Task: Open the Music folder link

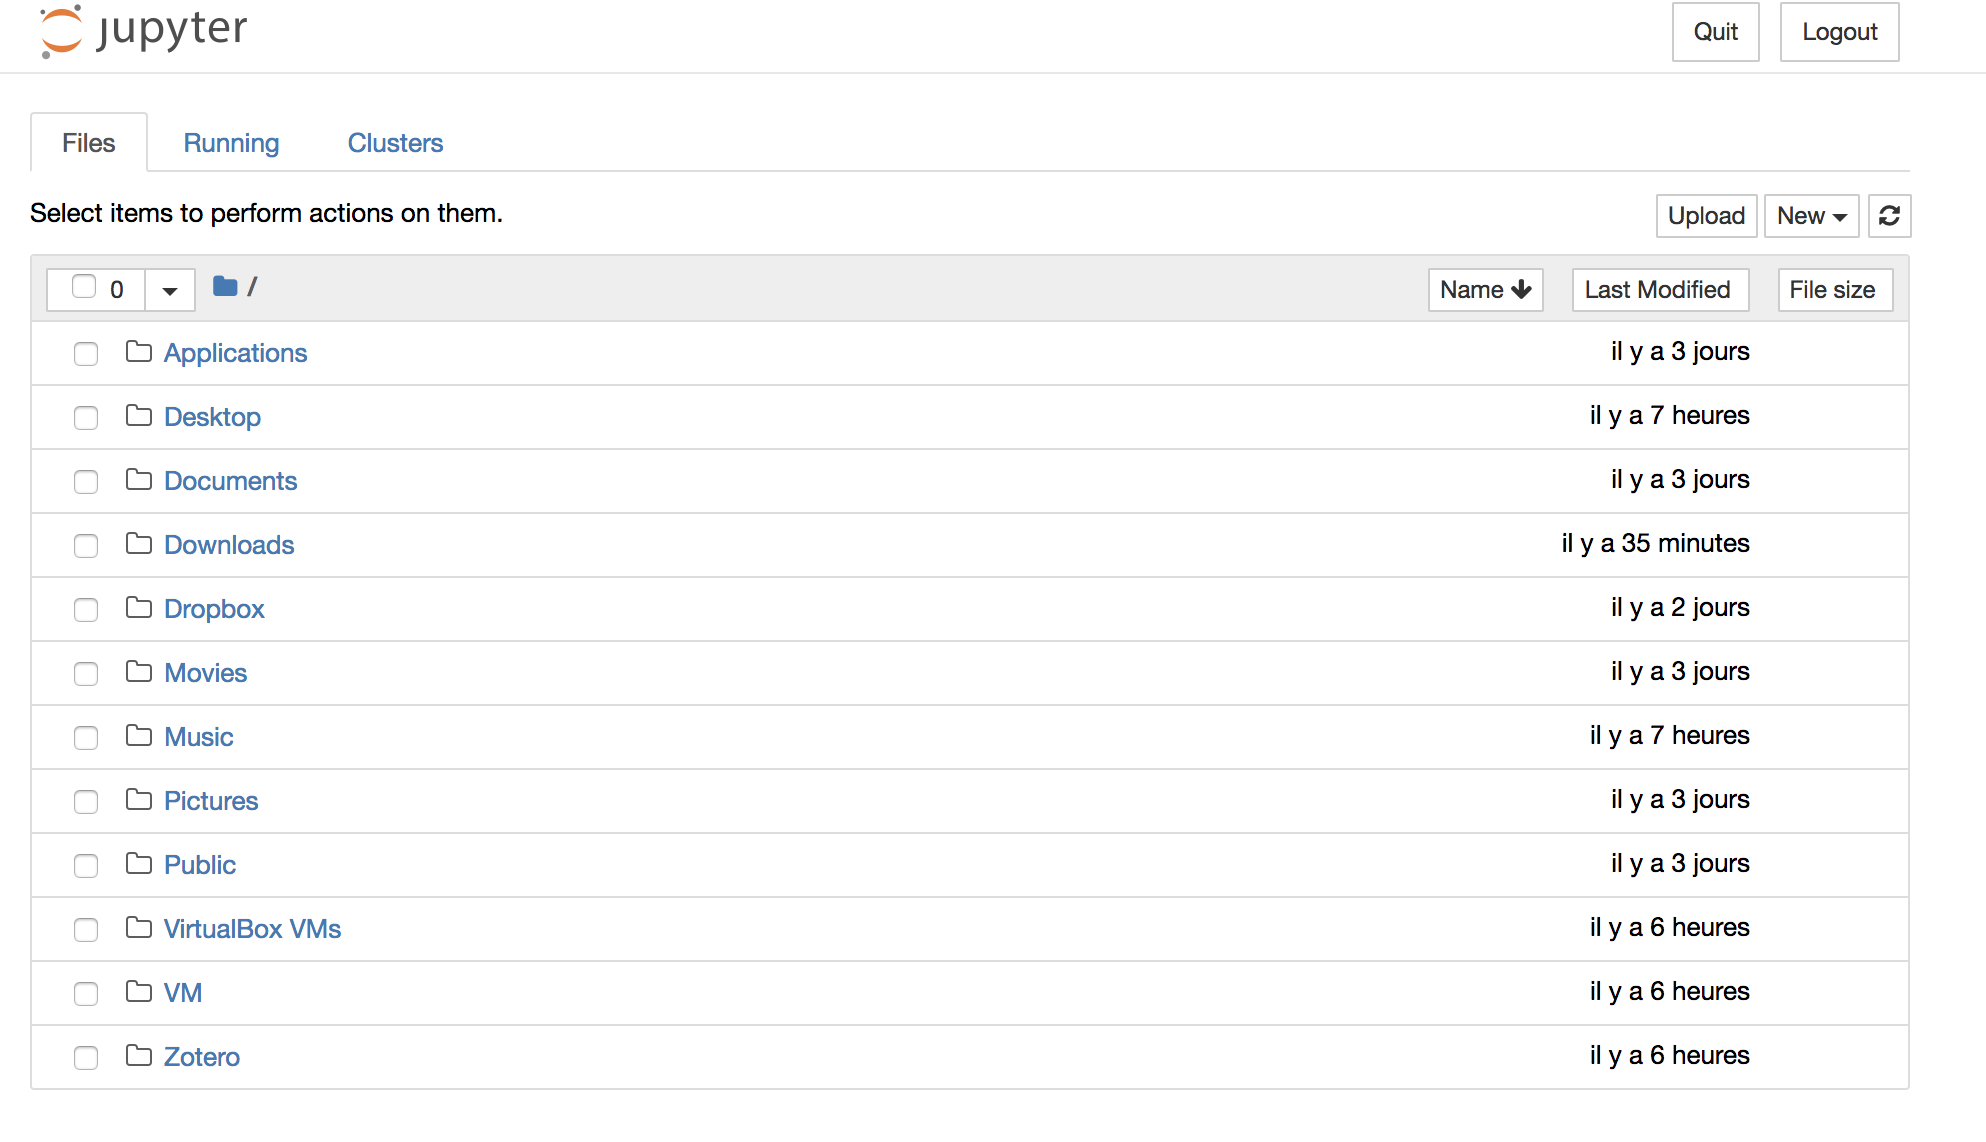Action: [x=198, y=737]
